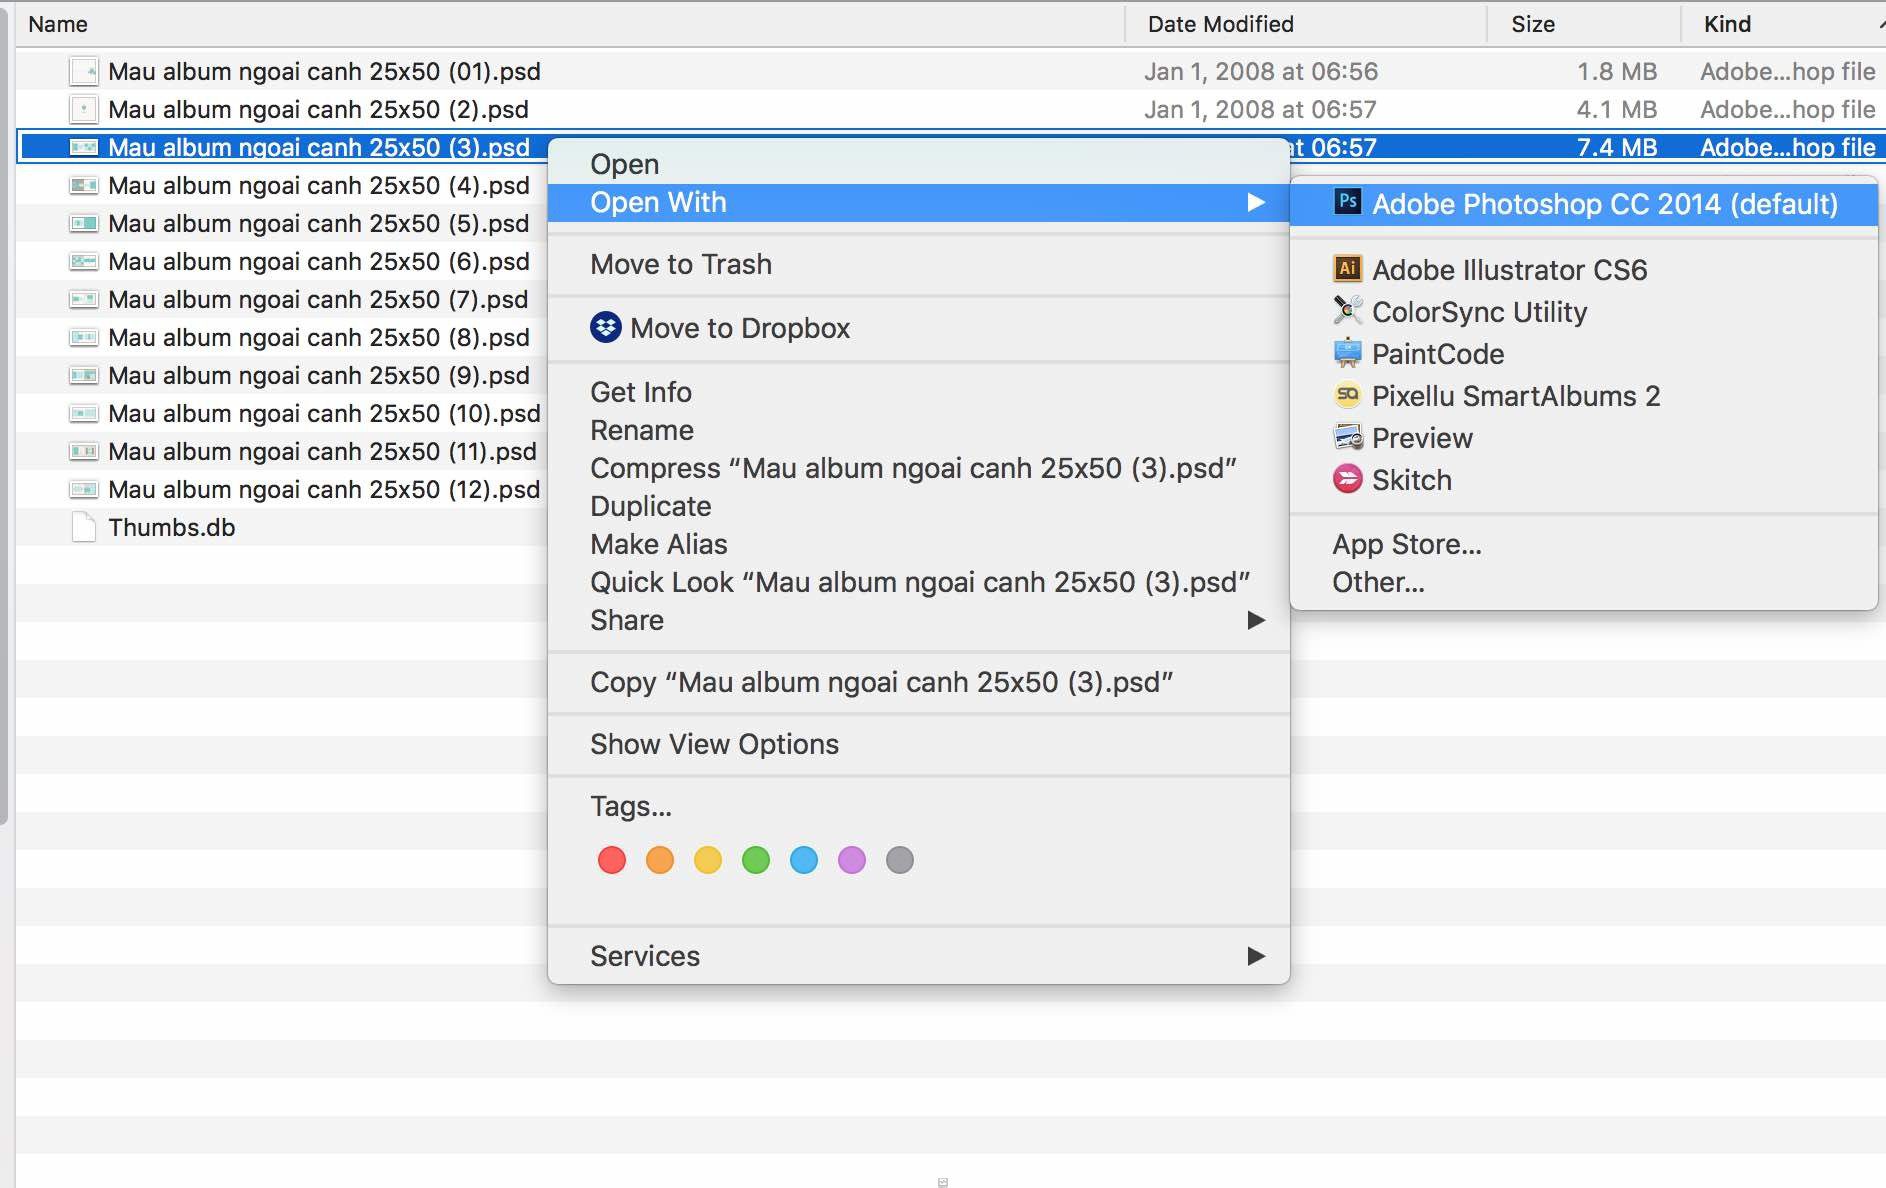Viewport: 1886px width, 1188px height.
Task: Open Get Info for the file
Action: [918, 392]
